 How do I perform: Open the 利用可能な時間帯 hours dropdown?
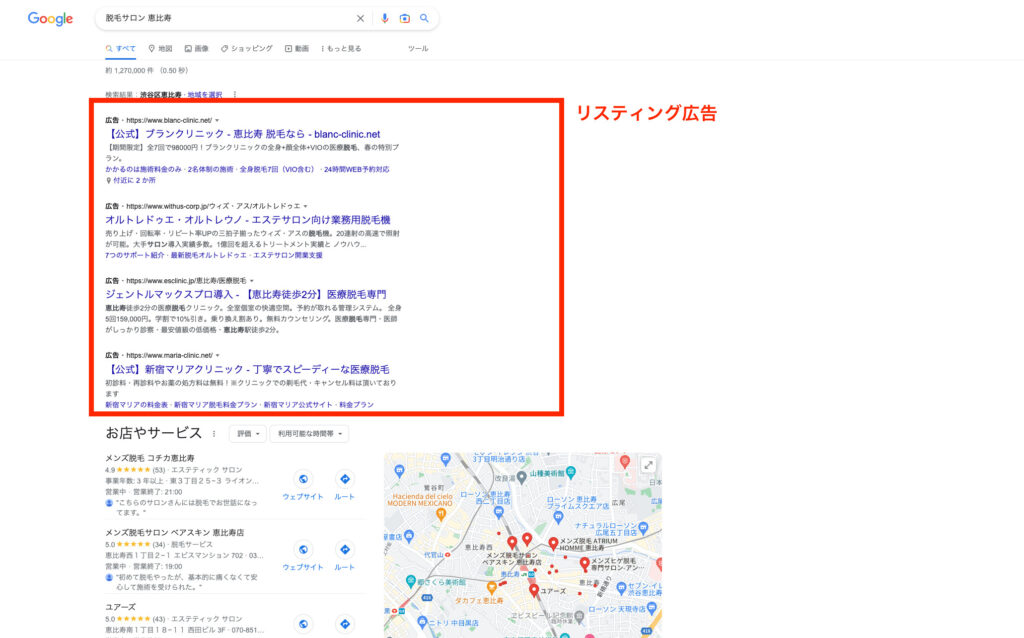click(313, 434)
